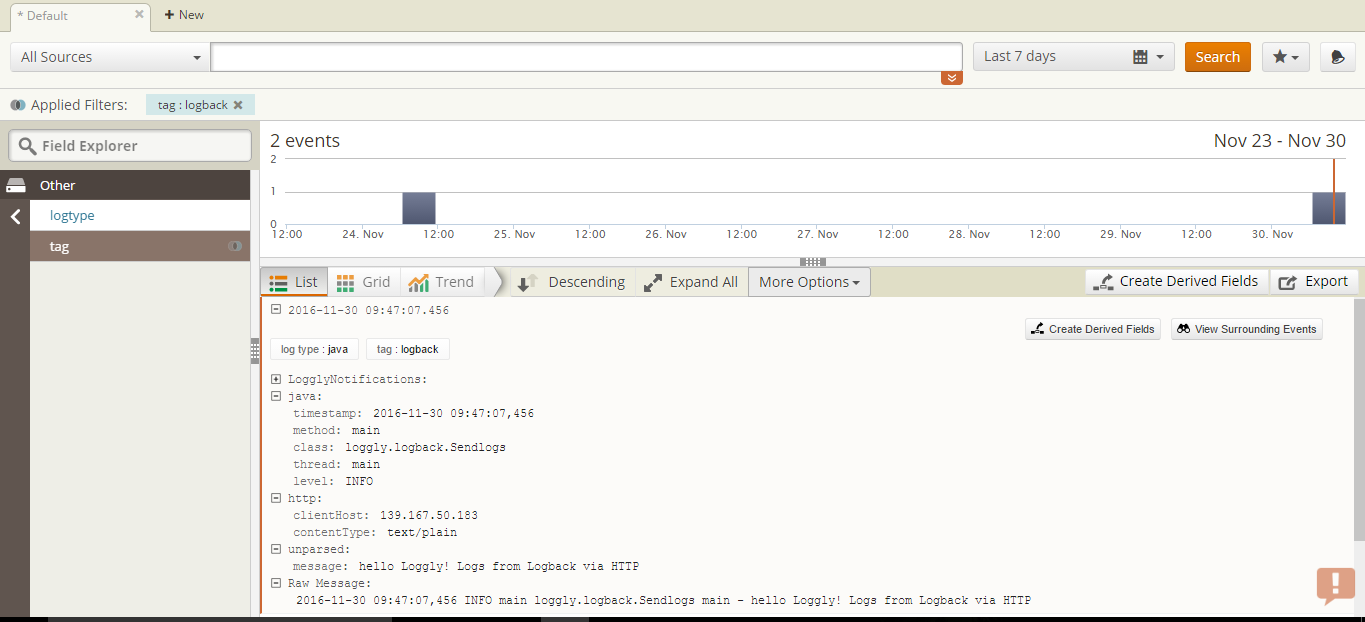Click the search query input field
The image size is (1365, 622).
pos(585,57)
